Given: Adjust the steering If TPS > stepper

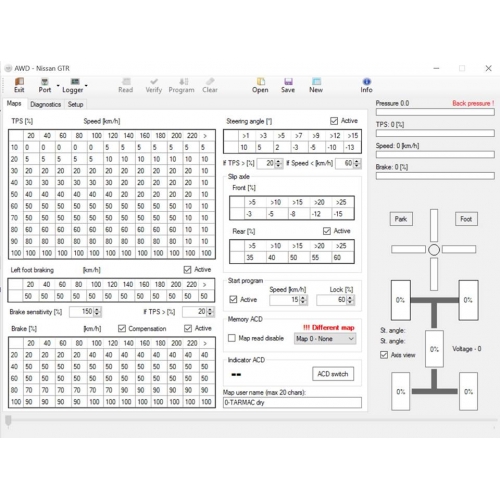Looking at the screenshot, I should pos(278,164).
